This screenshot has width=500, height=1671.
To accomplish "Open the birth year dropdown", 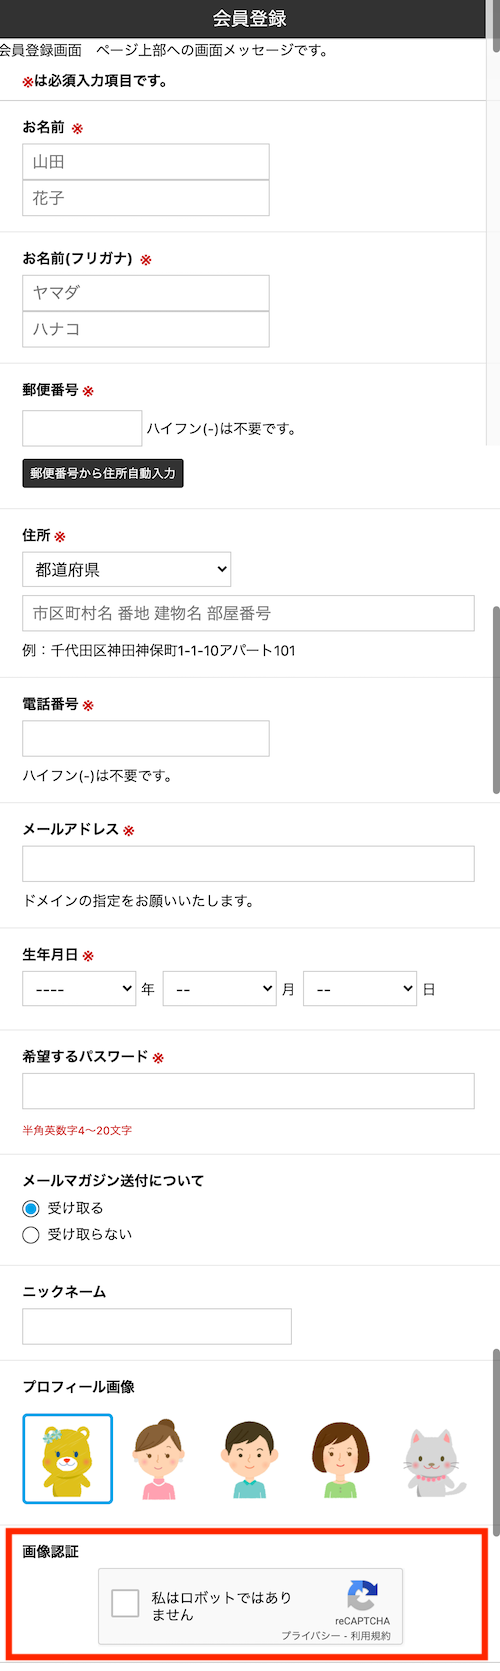I will click(x=79, y=988).
